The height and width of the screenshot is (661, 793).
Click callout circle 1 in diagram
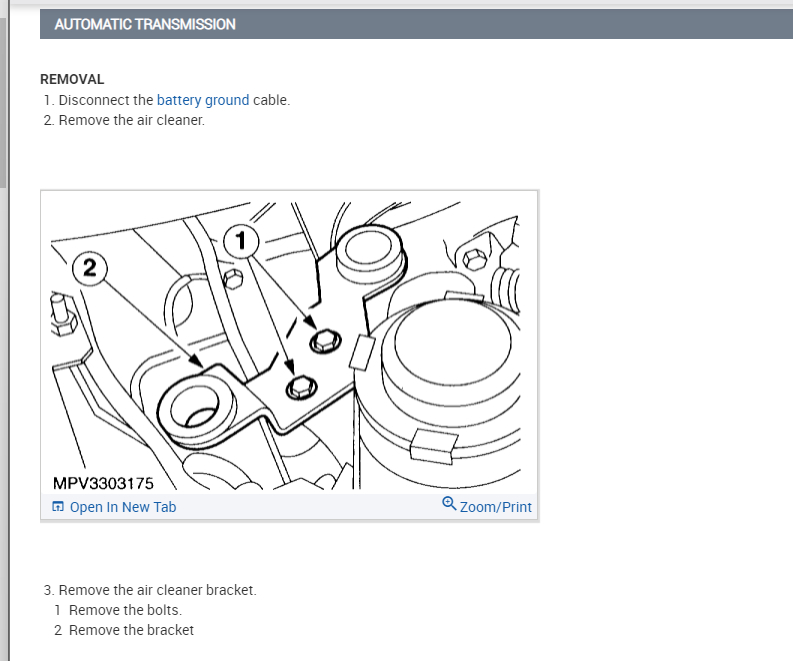point(241,241)
